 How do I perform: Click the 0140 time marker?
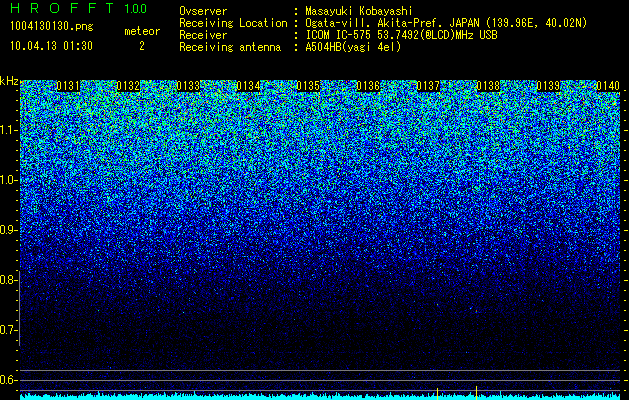[608, 86]
